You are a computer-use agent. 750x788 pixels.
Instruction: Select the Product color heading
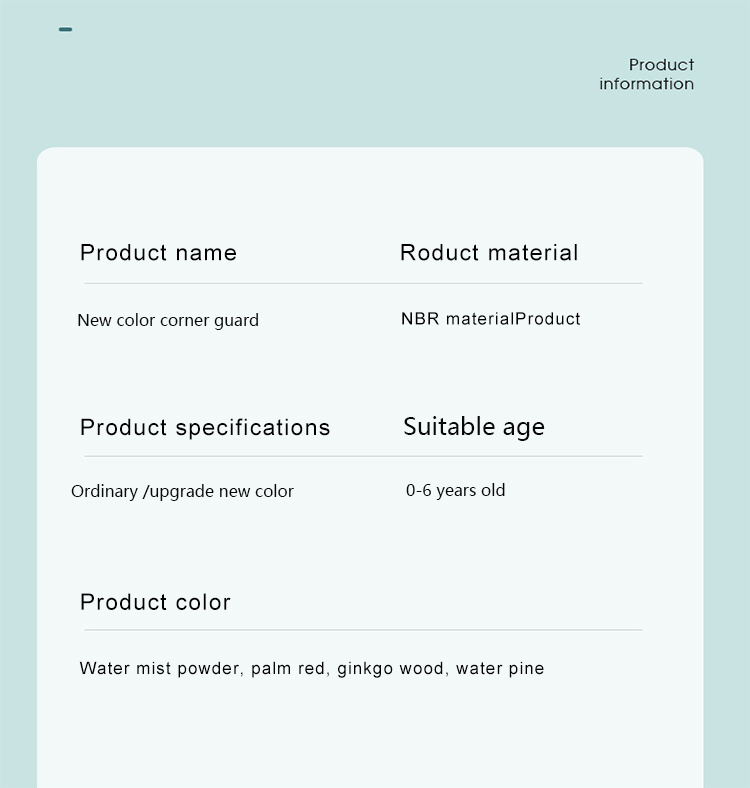click(x=155, y=602)
